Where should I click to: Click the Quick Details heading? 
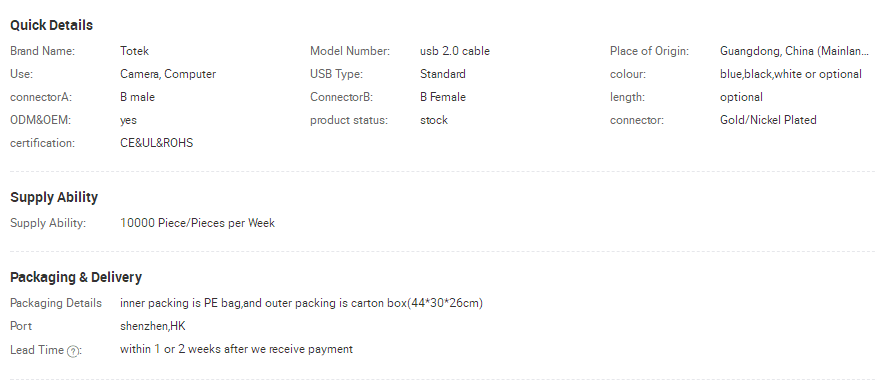pos(51,25)
